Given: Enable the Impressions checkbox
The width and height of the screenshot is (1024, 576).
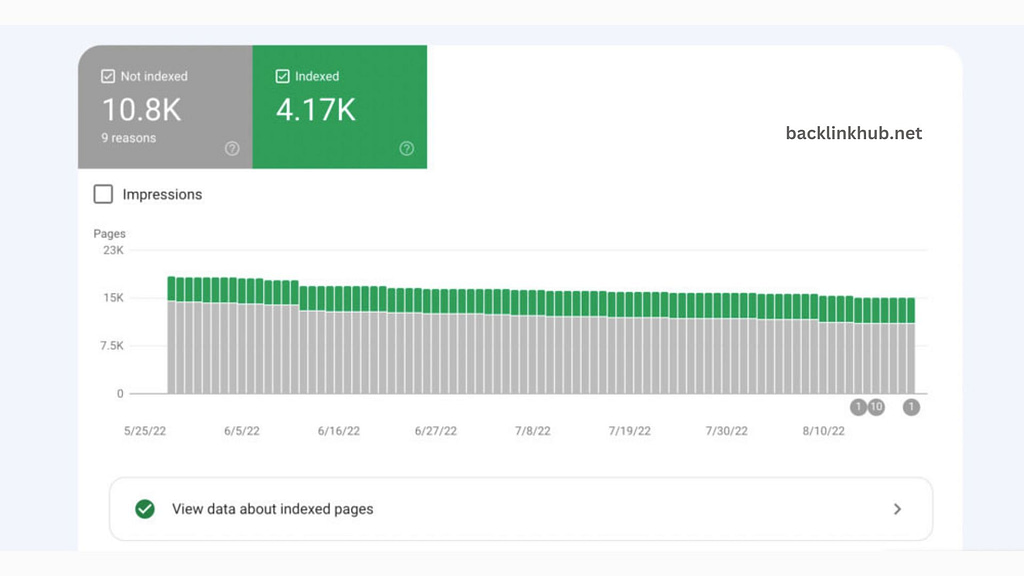Looking at the screenshot, I should point(103,194).
